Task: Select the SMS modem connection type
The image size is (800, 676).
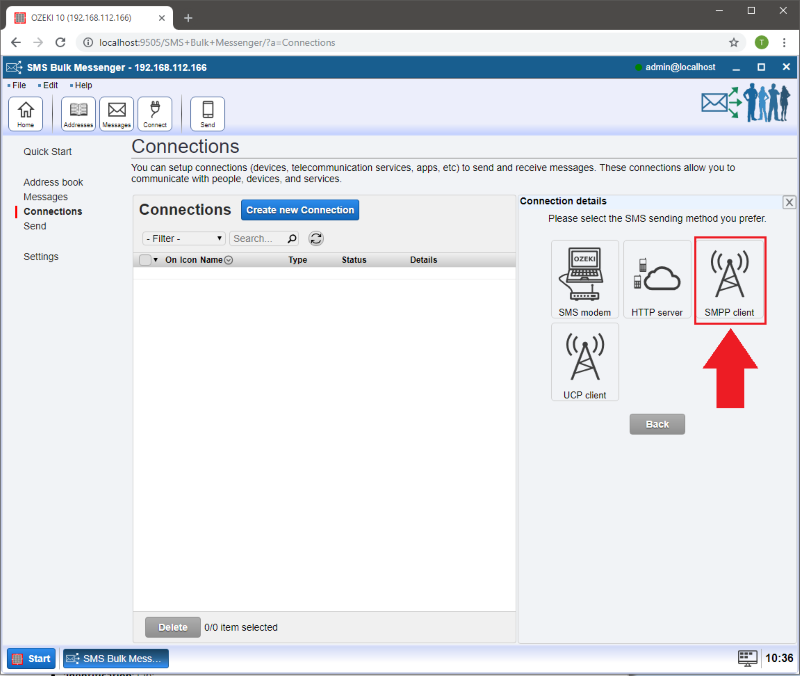Action: click(585, 280)
